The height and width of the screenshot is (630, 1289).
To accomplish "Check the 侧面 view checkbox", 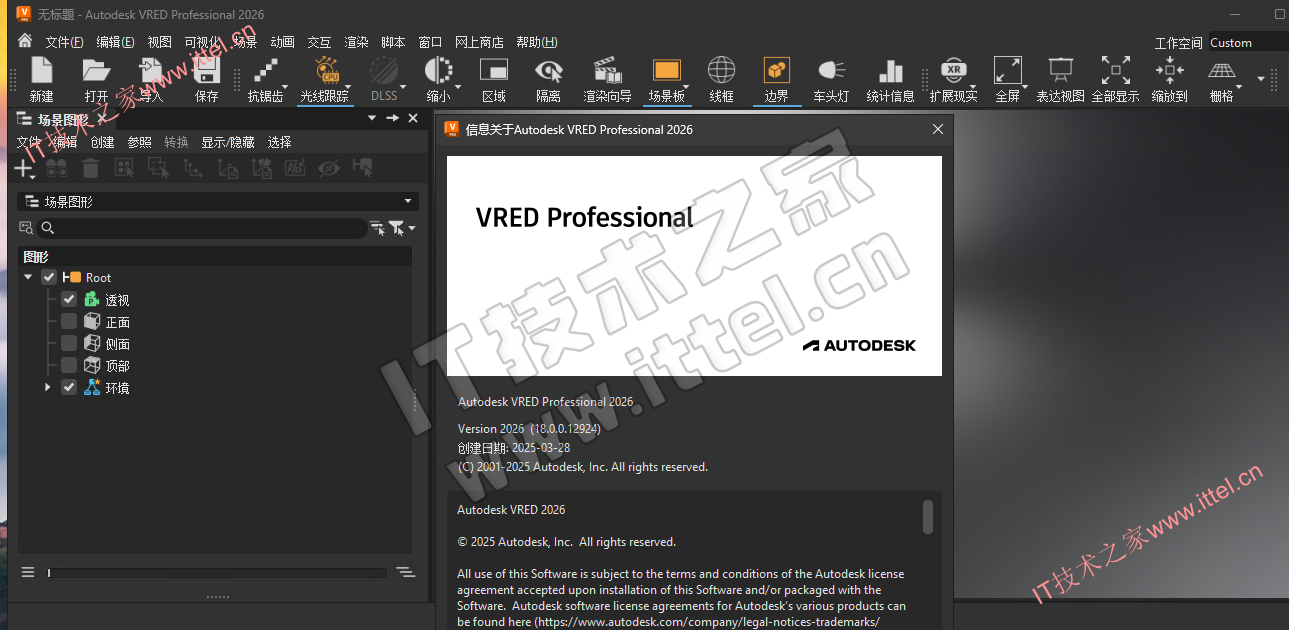I will (69, 343).
